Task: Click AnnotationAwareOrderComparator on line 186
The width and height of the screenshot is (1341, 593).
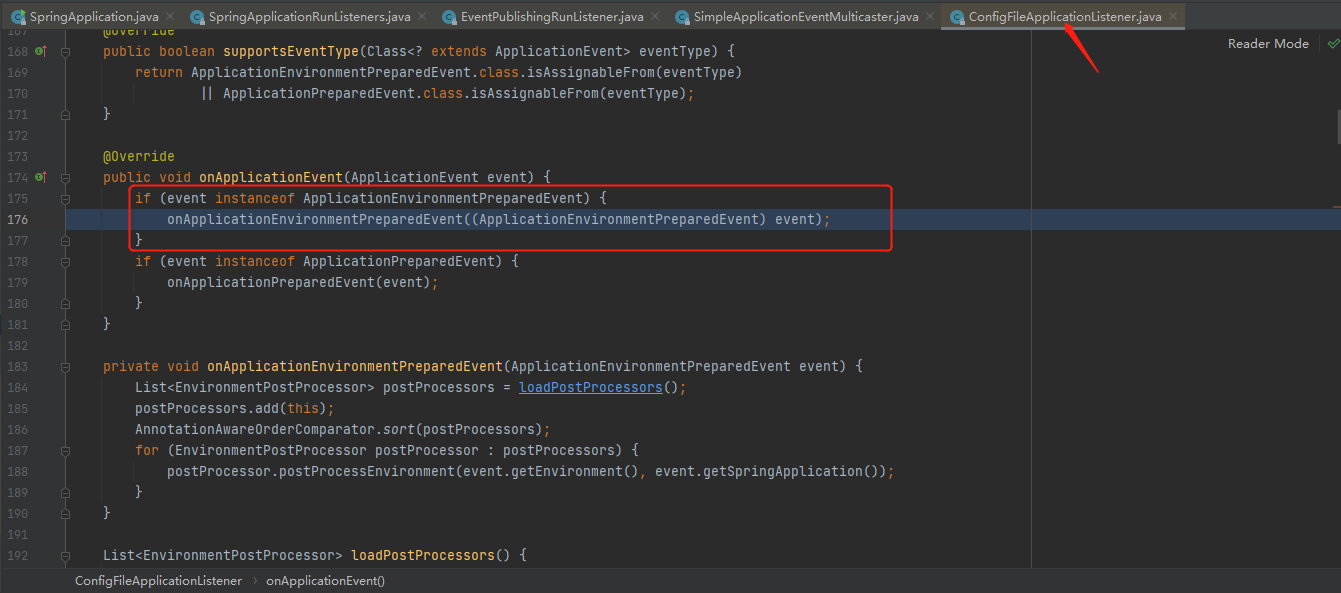Action: (255, 429)
